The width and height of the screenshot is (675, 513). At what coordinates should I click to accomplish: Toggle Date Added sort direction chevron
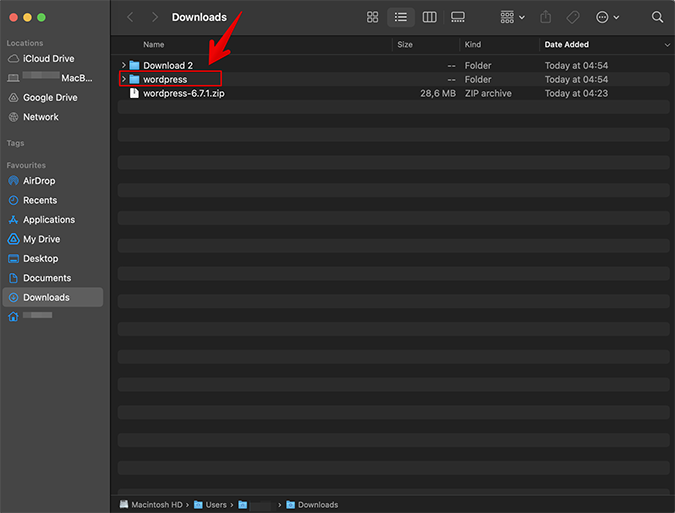point(667,45)
